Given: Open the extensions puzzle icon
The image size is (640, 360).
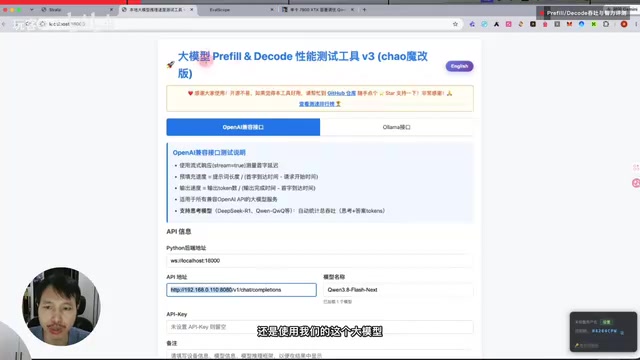Looking at the screenshot, I should pos(606,24).
